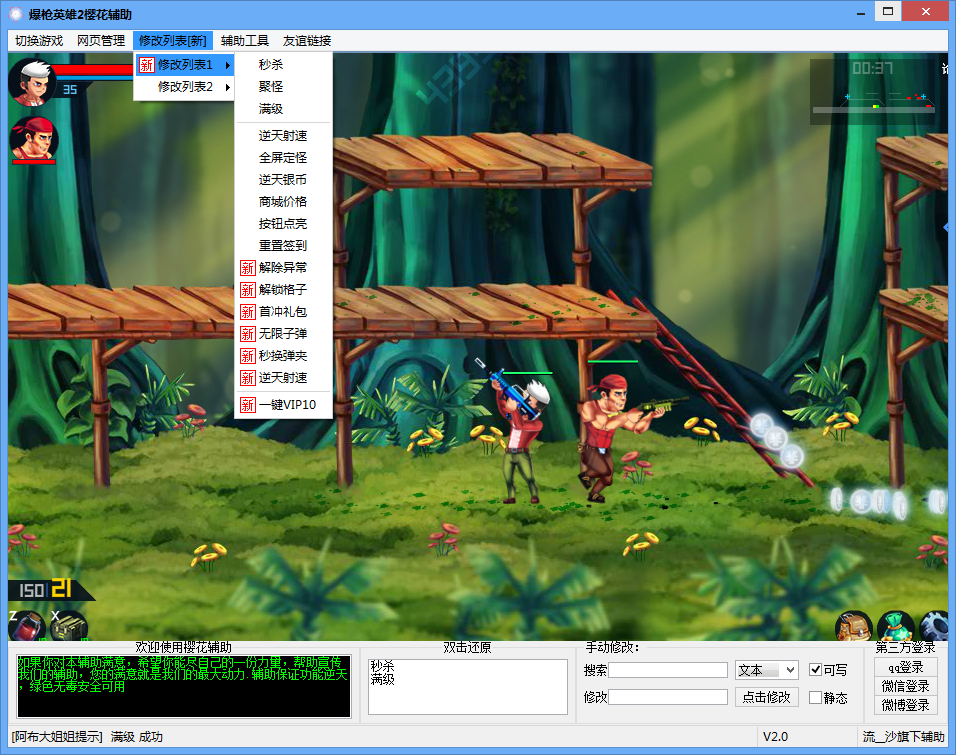This screenshot has width=956, height=755.
Task: Click the green gem shop icon
Action: pyautogui.click(x=896, y=626)
